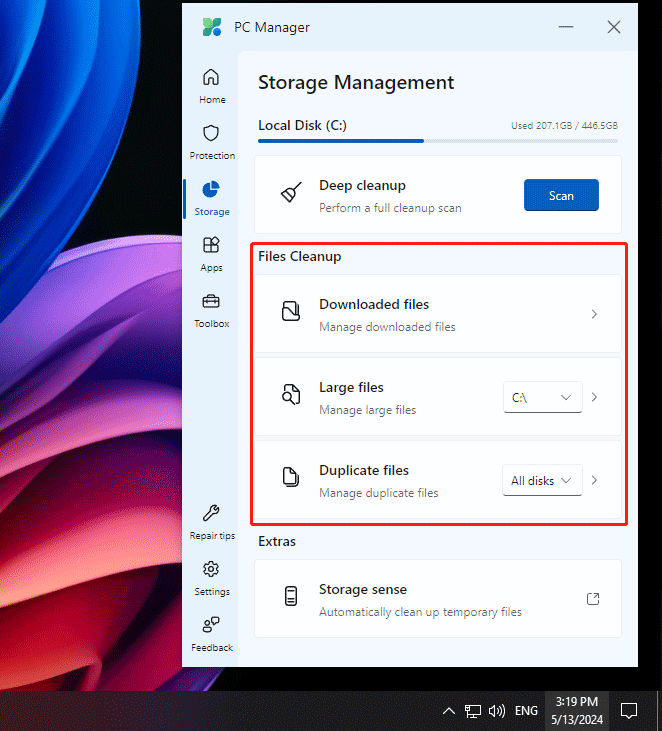Click the Duplicate files icon
This screenshot has height=731, width=662.
pyautogui.click(x=291, y=477)
